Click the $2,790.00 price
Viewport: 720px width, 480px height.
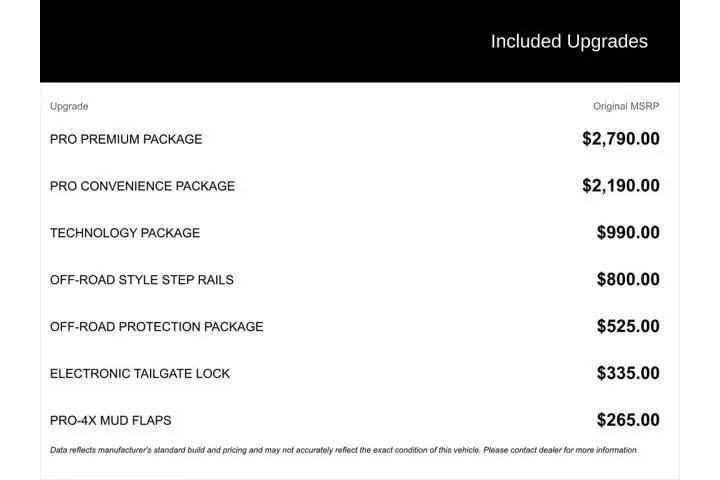620,139
